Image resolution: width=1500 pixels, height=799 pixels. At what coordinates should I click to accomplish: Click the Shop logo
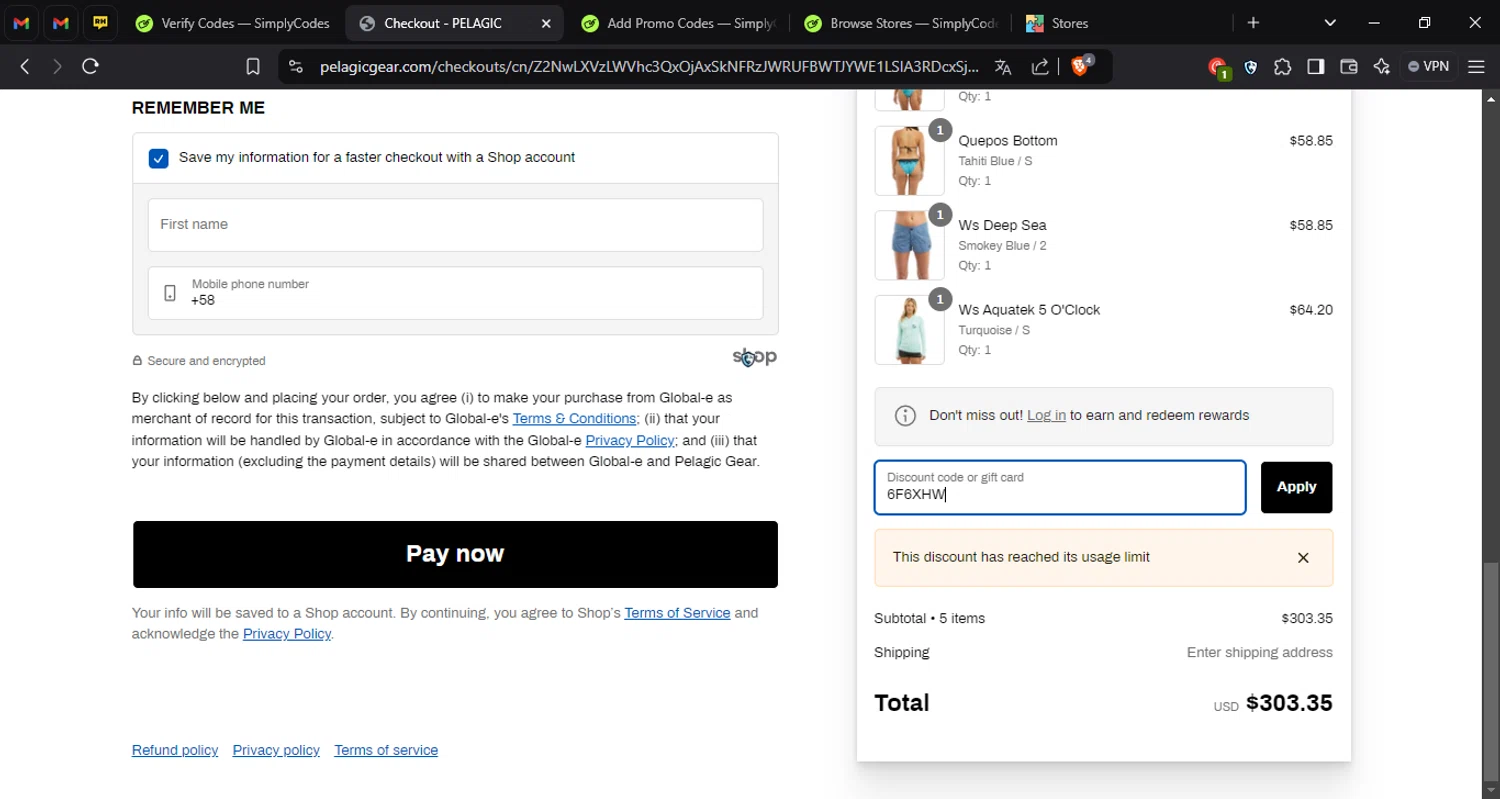pyautogui.click(x=755, y=357)
